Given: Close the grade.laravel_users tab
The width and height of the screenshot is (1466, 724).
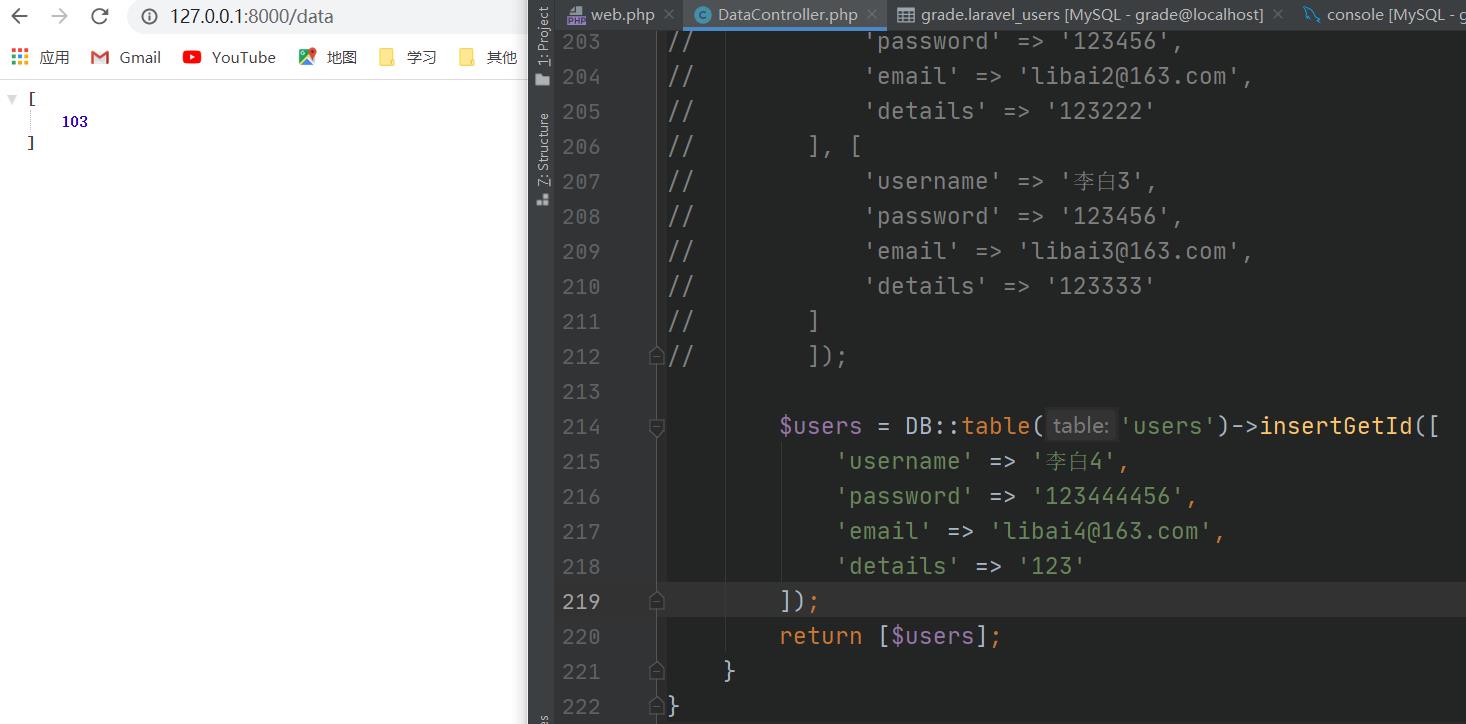Looking at the screenshot, I should pyautogui.click(x=1278, y=14).
